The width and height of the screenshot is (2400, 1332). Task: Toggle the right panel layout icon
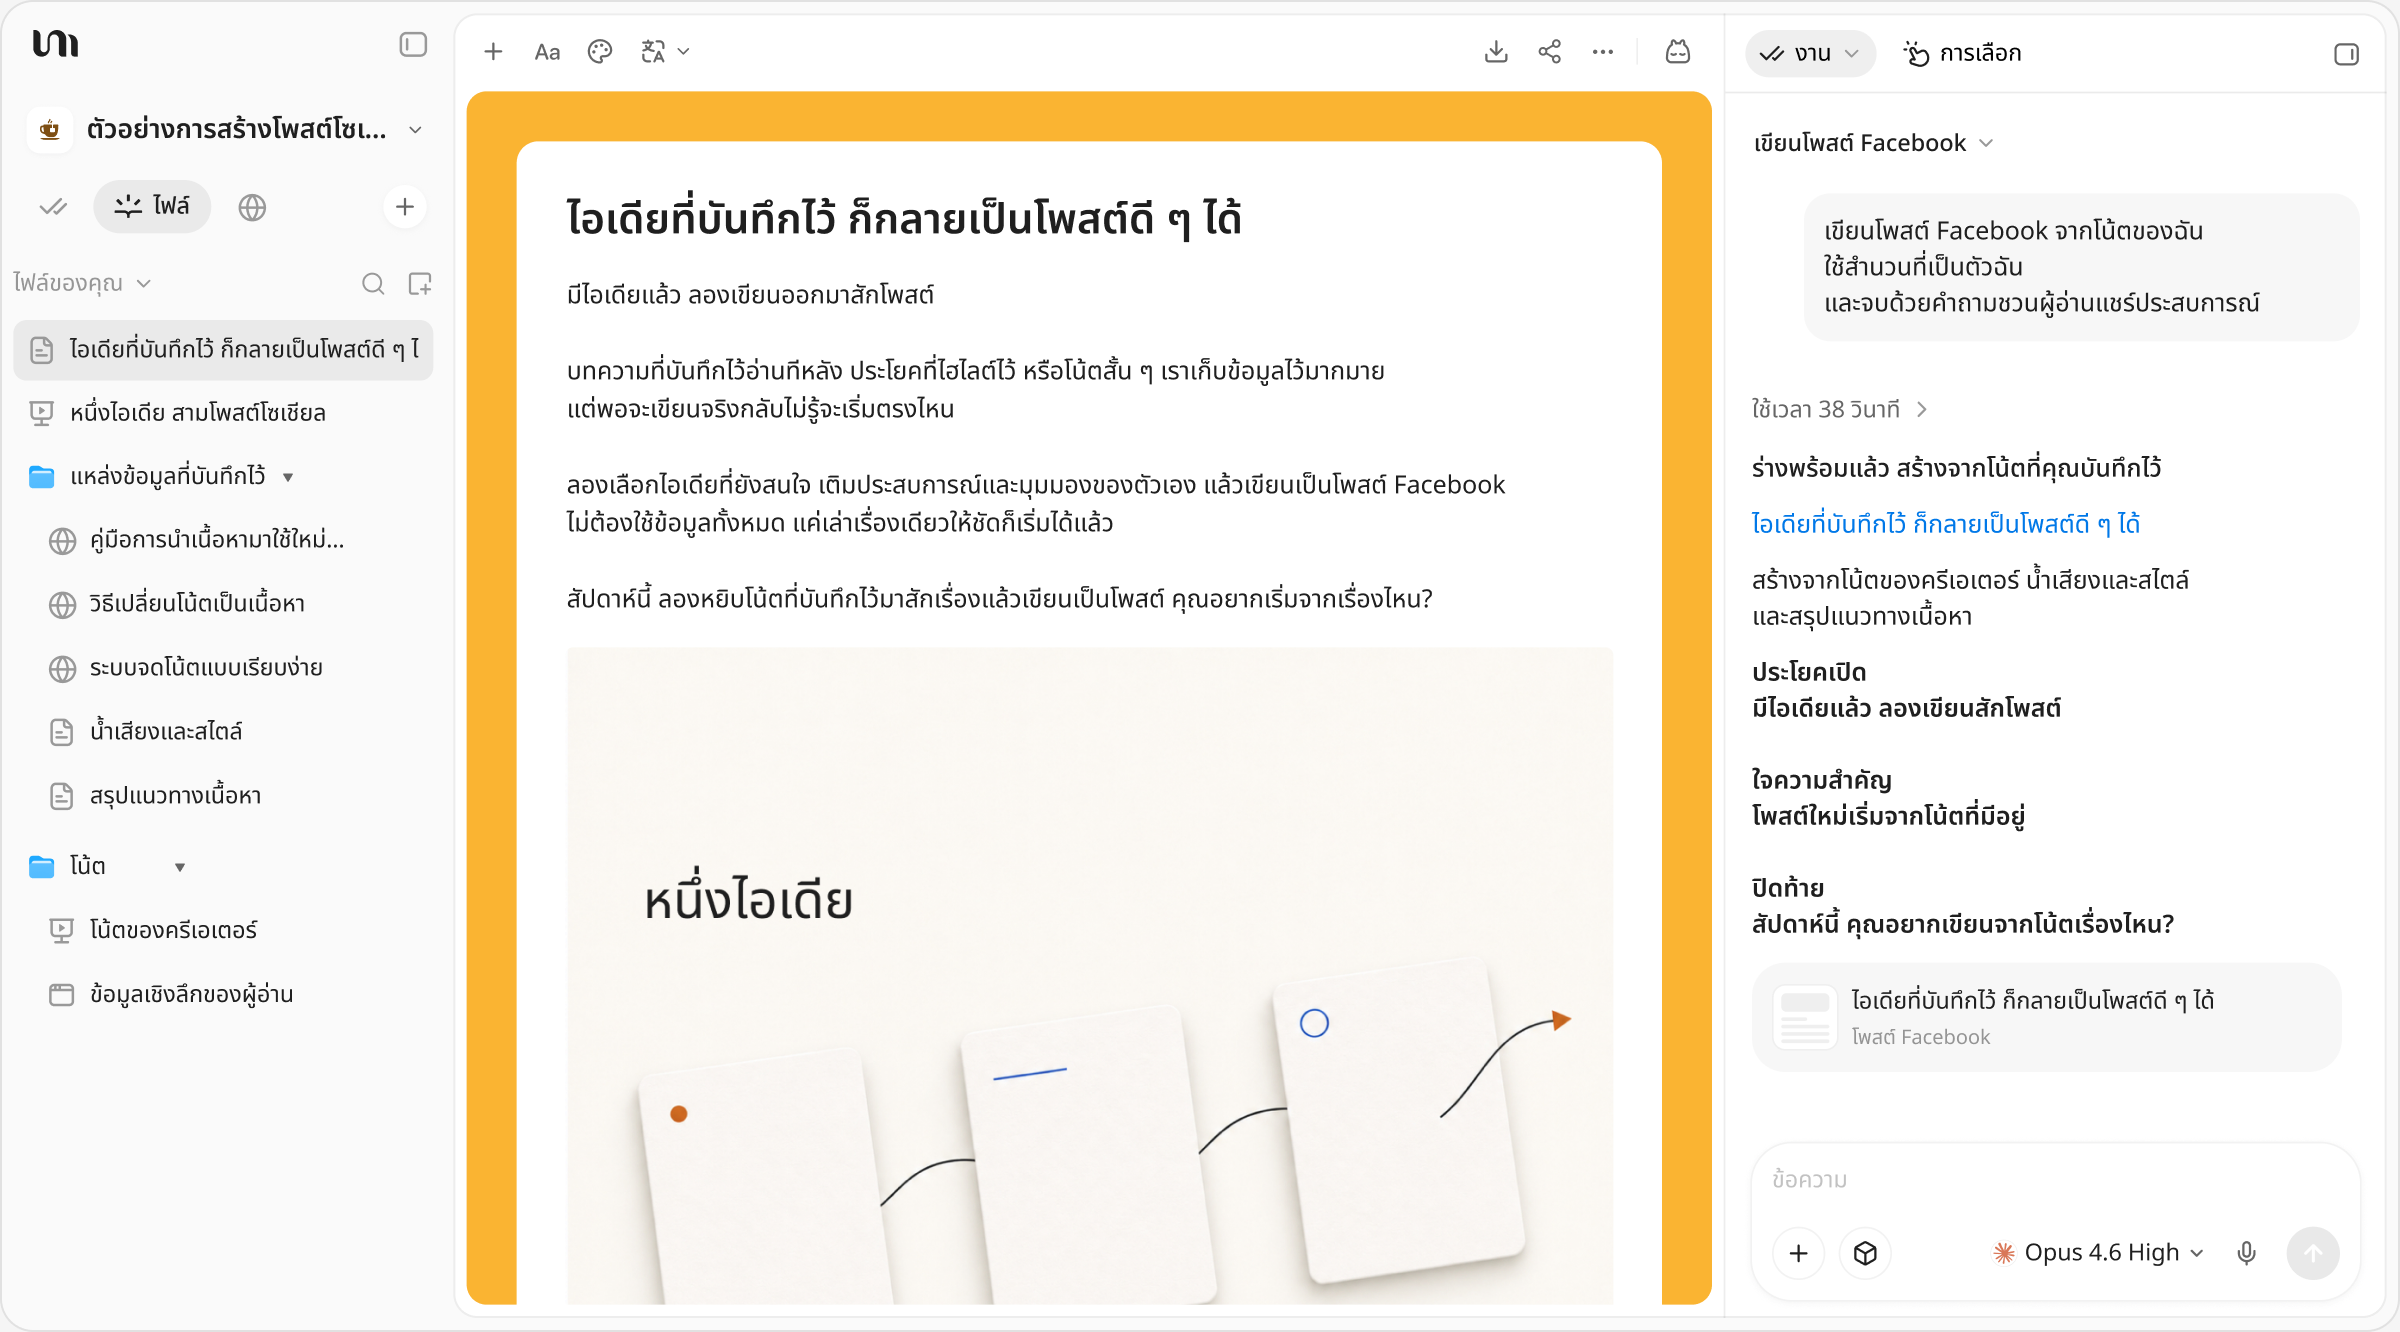2346,54
